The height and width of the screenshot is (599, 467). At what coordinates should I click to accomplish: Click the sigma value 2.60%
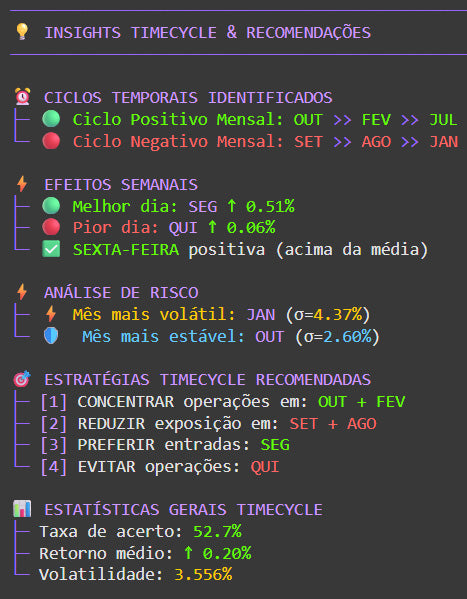click(347, 337)
